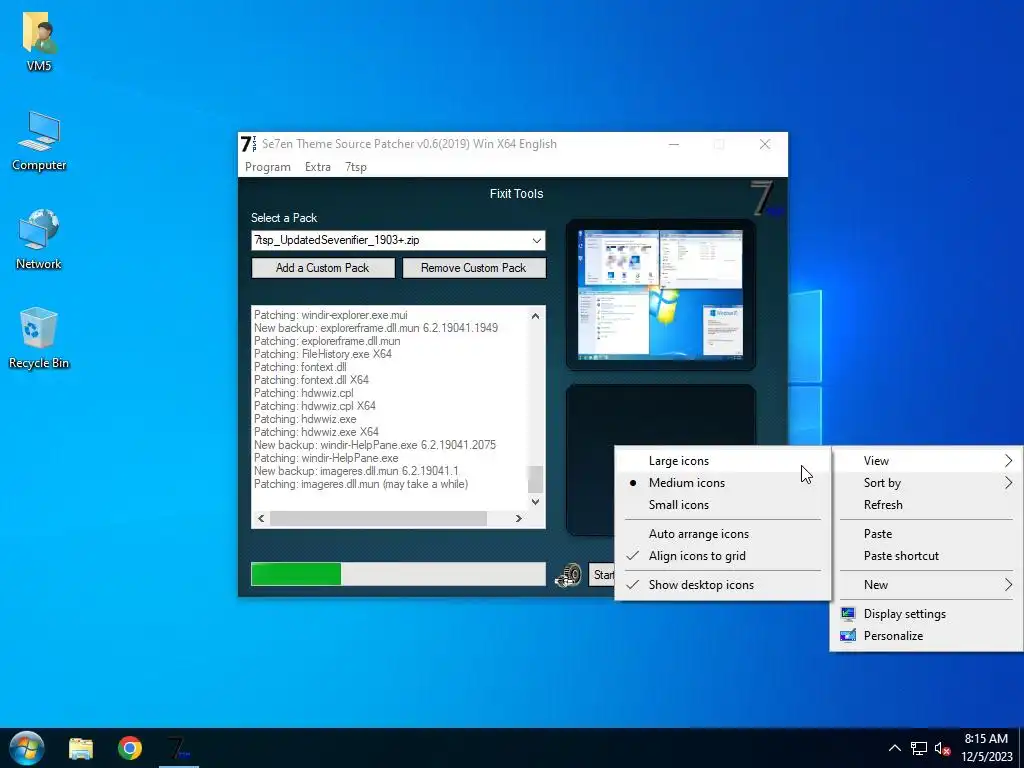Click the 7tsp taskbar icon
This screenshot has height=768, width=1024.
coord(178,748)
